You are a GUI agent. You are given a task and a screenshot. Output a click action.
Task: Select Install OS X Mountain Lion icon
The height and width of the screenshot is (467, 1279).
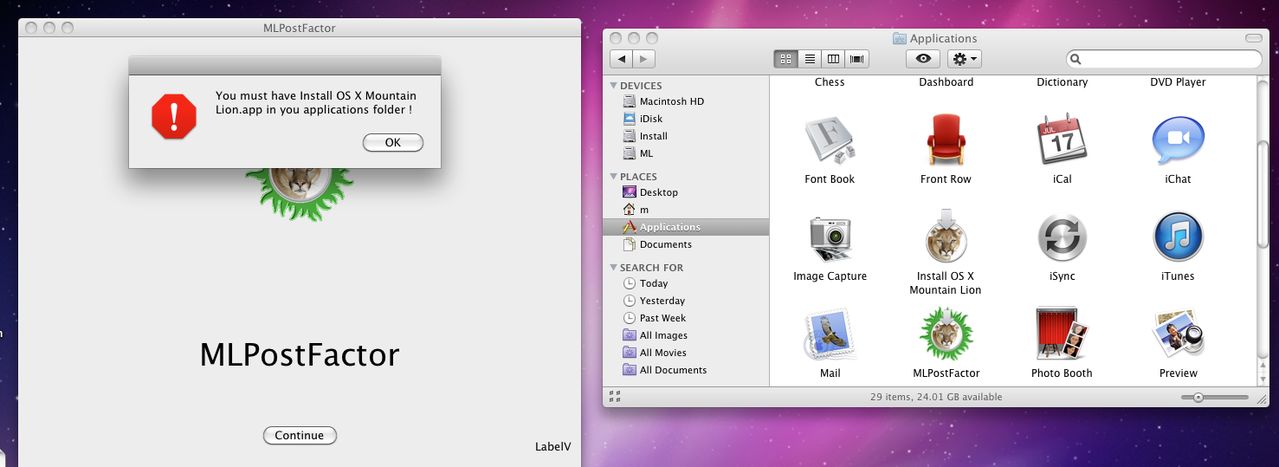click(x=946, y=238)
